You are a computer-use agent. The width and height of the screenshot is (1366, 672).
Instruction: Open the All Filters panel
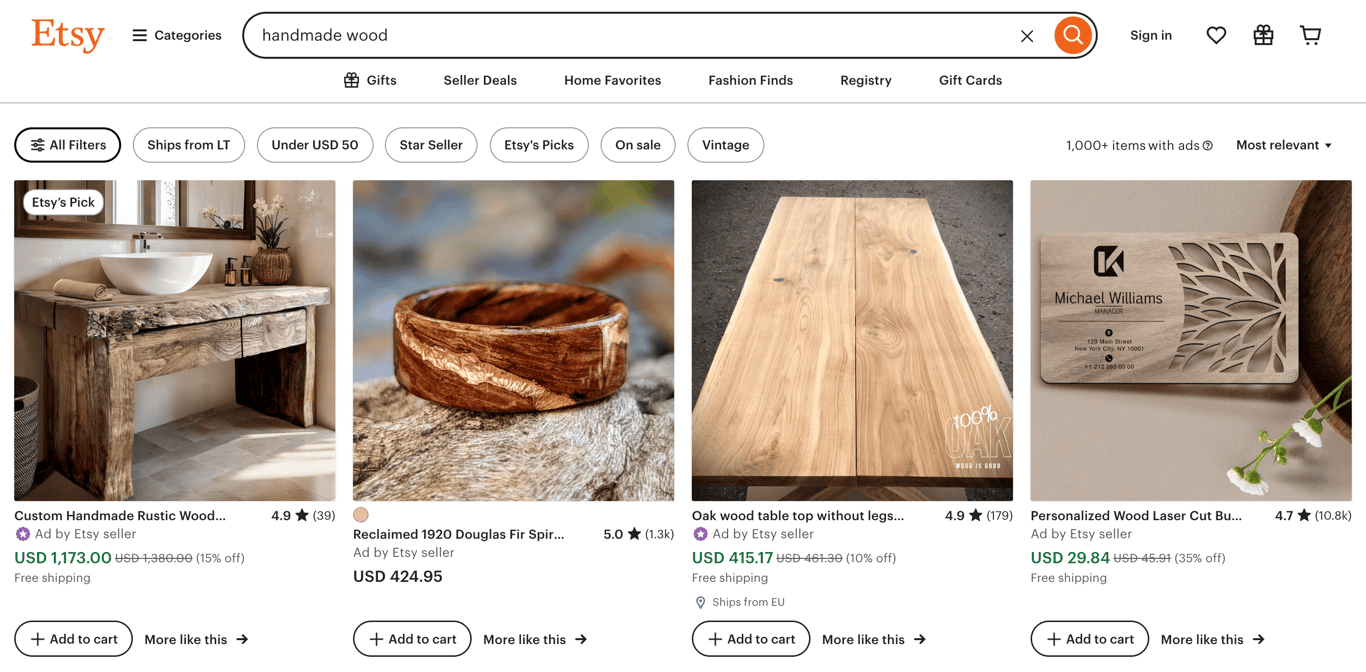[x=67, y=145]
